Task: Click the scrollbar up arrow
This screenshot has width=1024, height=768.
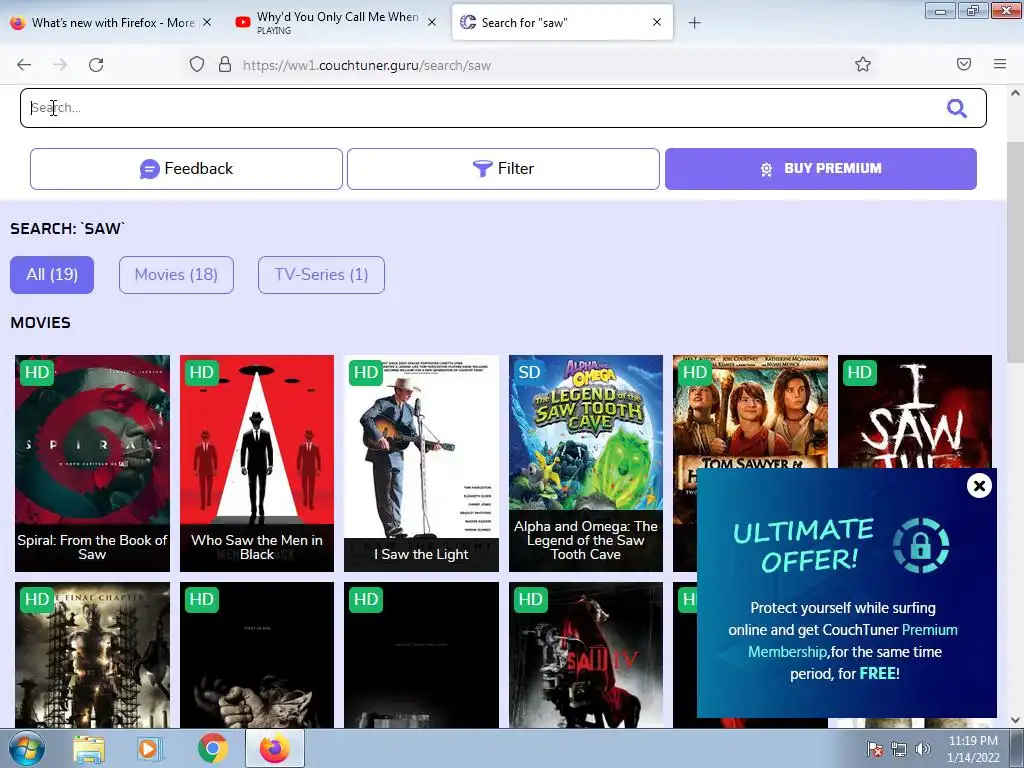Action: point(1015,93)
